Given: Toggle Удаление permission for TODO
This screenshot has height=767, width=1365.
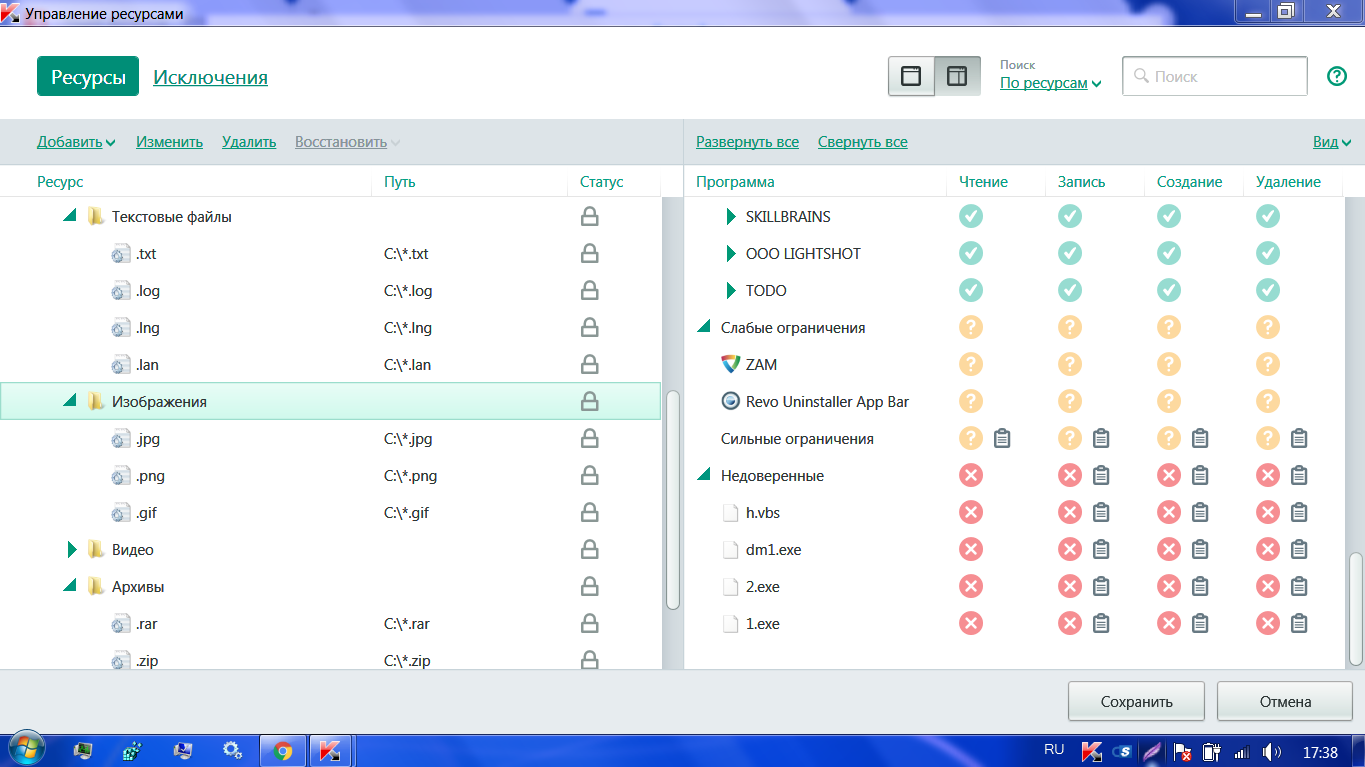Looking at the screenshot, I should pos(1268,290).
